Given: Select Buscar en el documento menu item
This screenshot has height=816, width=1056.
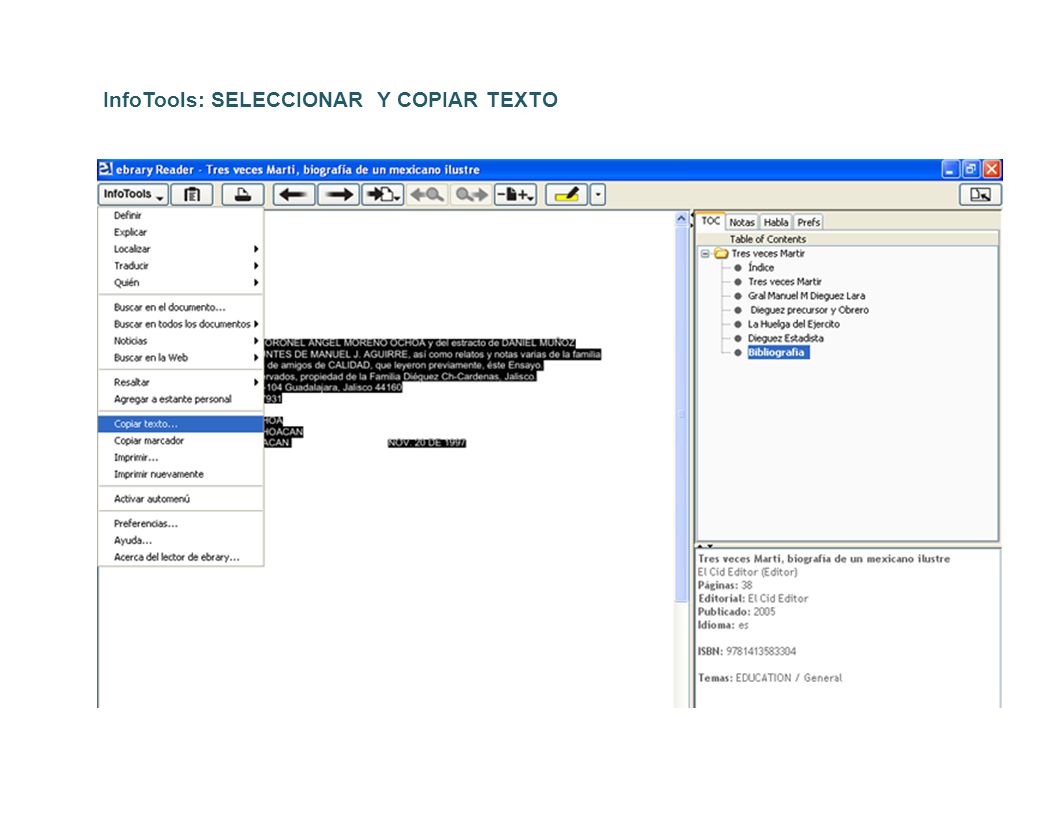Looking at the screenshot, I should pos(180,307).
